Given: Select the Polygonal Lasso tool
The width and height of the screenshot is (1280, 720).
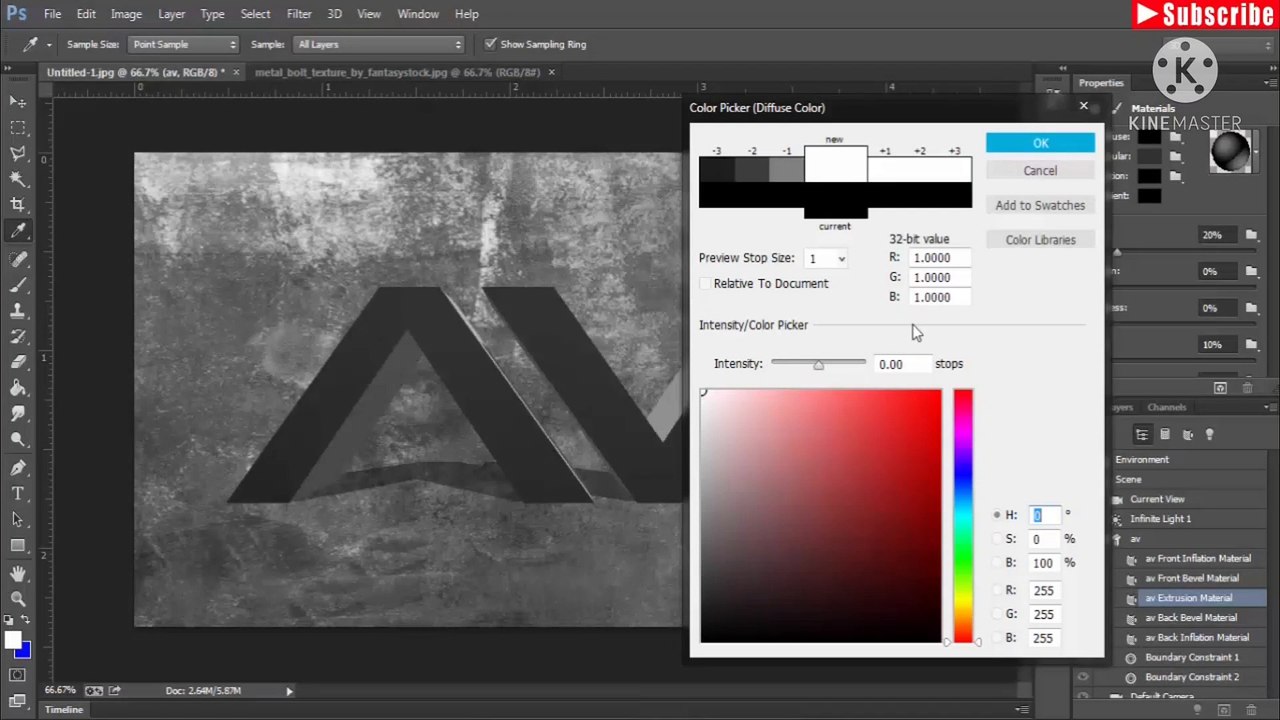Looking at the screenshot, I should tap(18, 153).
